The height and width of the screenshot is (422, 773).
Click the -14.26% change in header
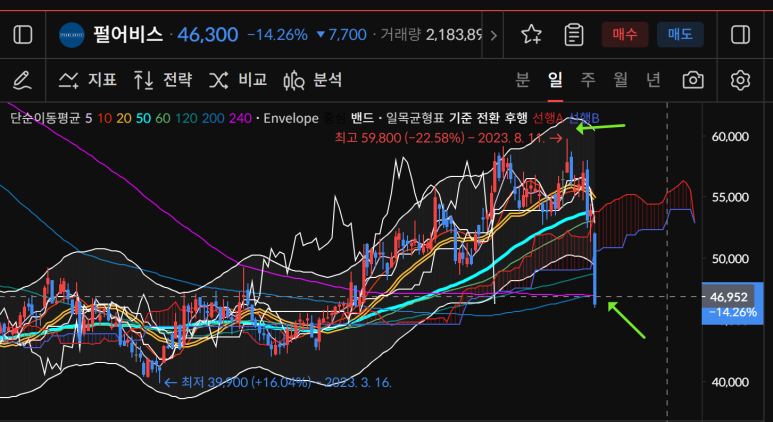point(278,35)
